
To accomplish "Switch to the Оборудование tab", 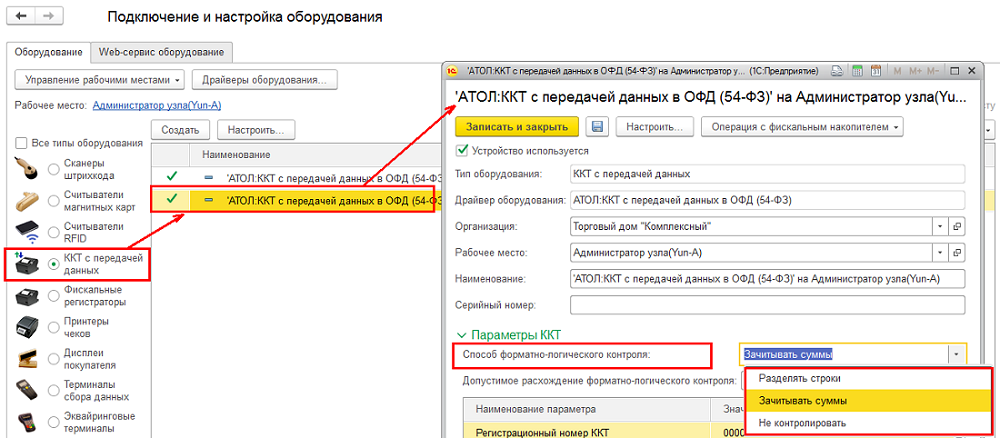I will point(48,52).
